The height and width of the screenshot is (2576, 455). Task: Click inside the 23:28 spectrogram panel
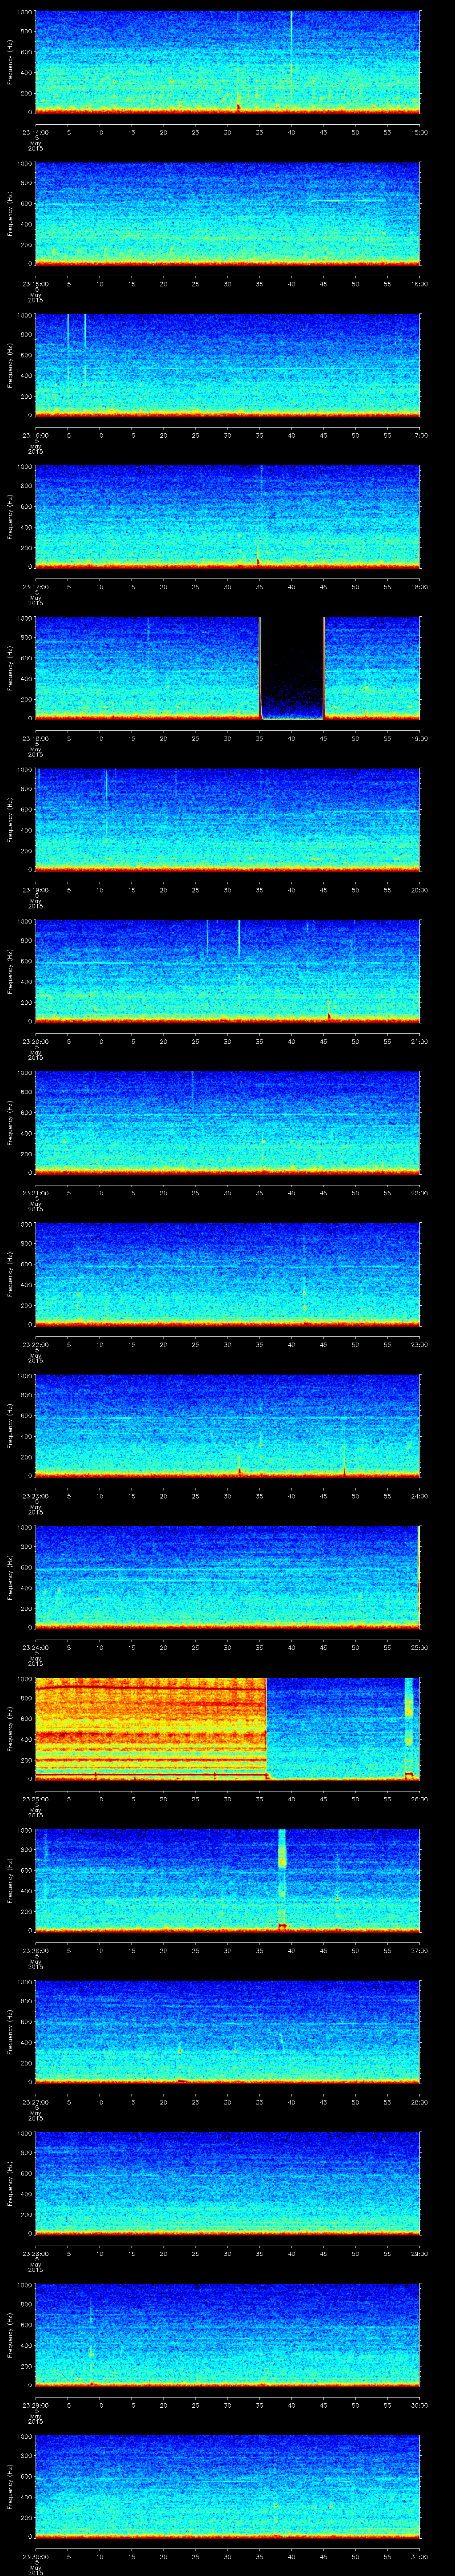(x=228, y=2182)
